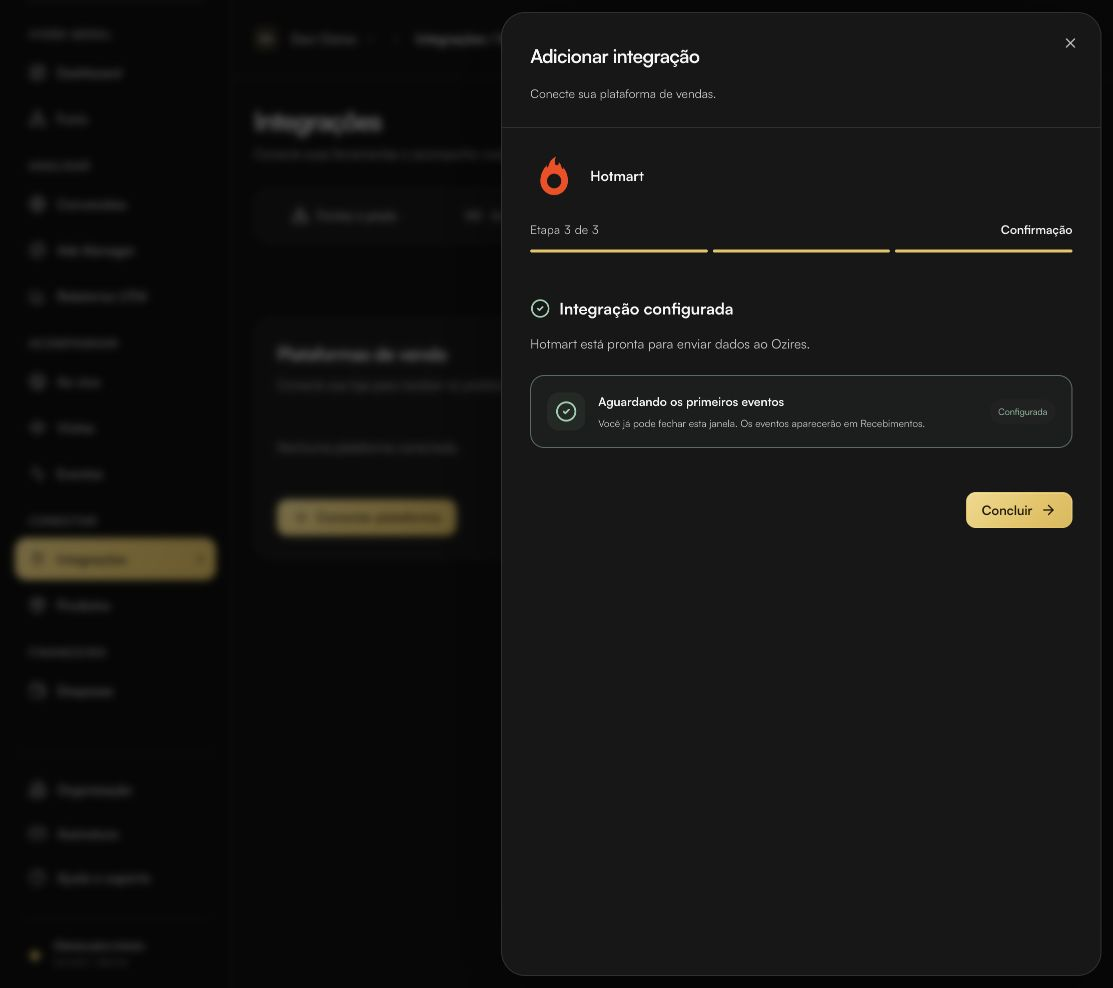The image size is (1113, 988).
Task: Click the Empresas sidebar icon
Action: click(38, 691)
